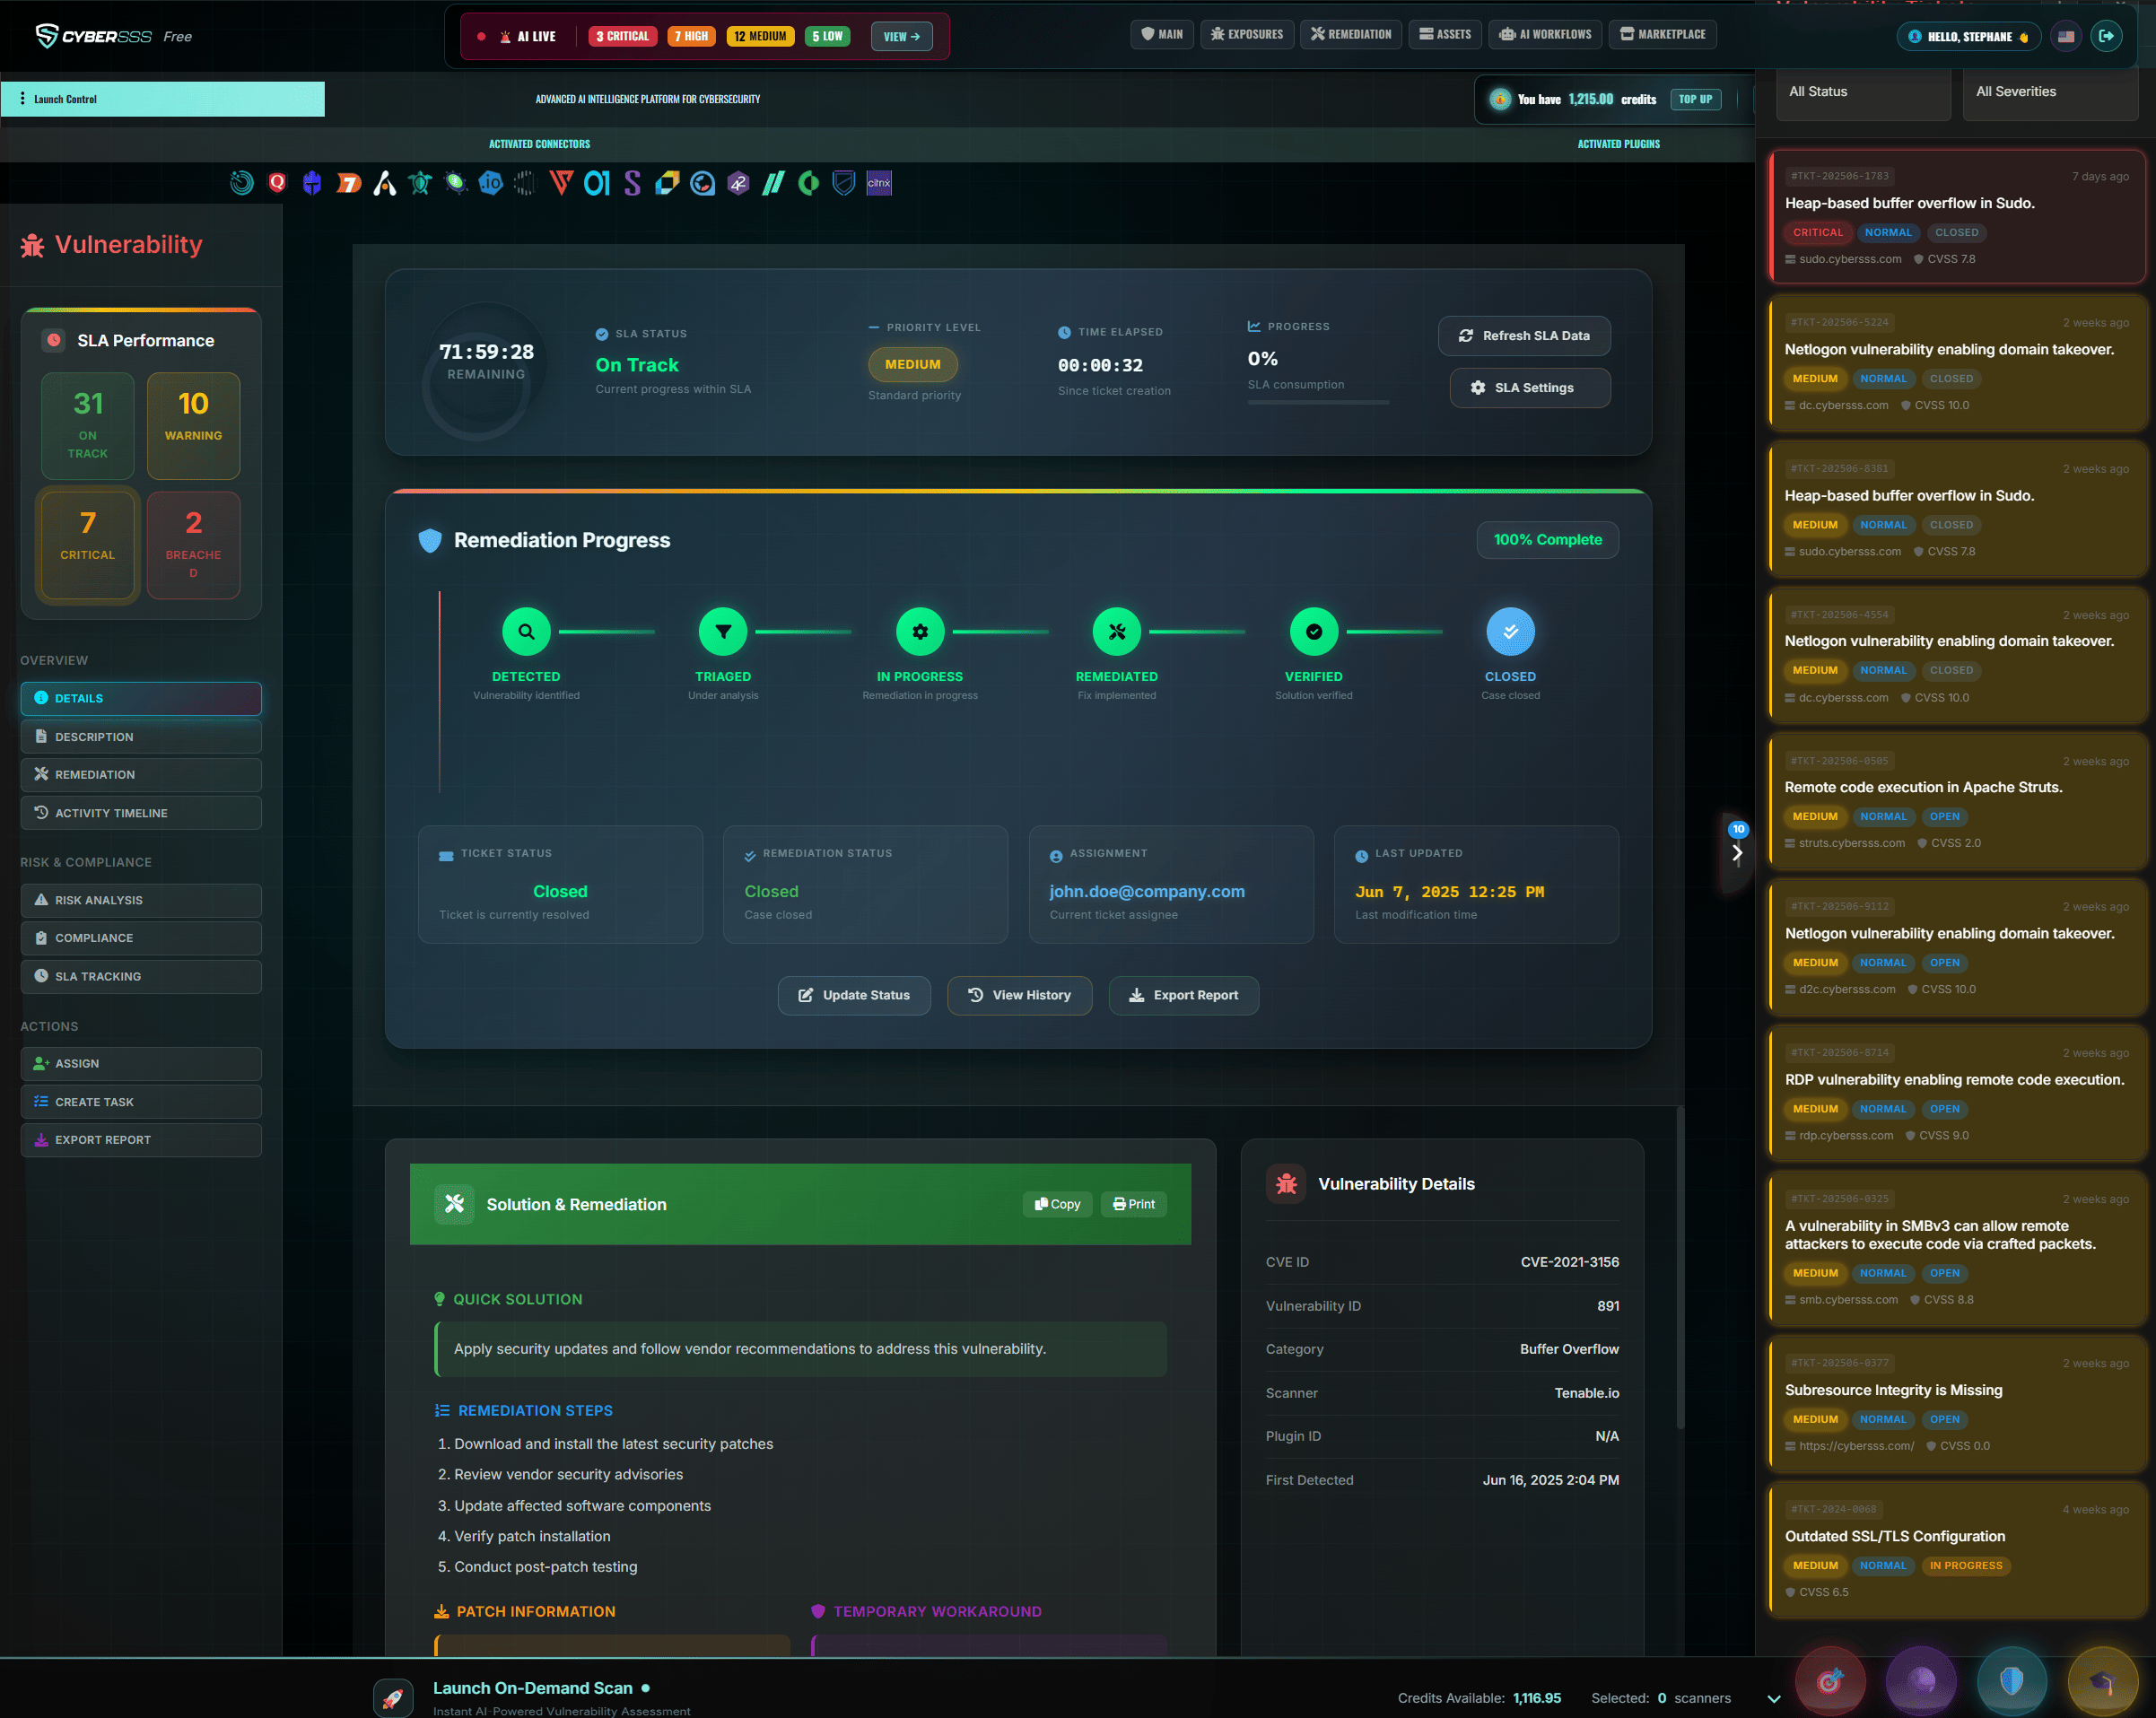Click the TRIAGED step filter icon
The height and width of the screenshot is (1718, 2156).
(723, 631)
